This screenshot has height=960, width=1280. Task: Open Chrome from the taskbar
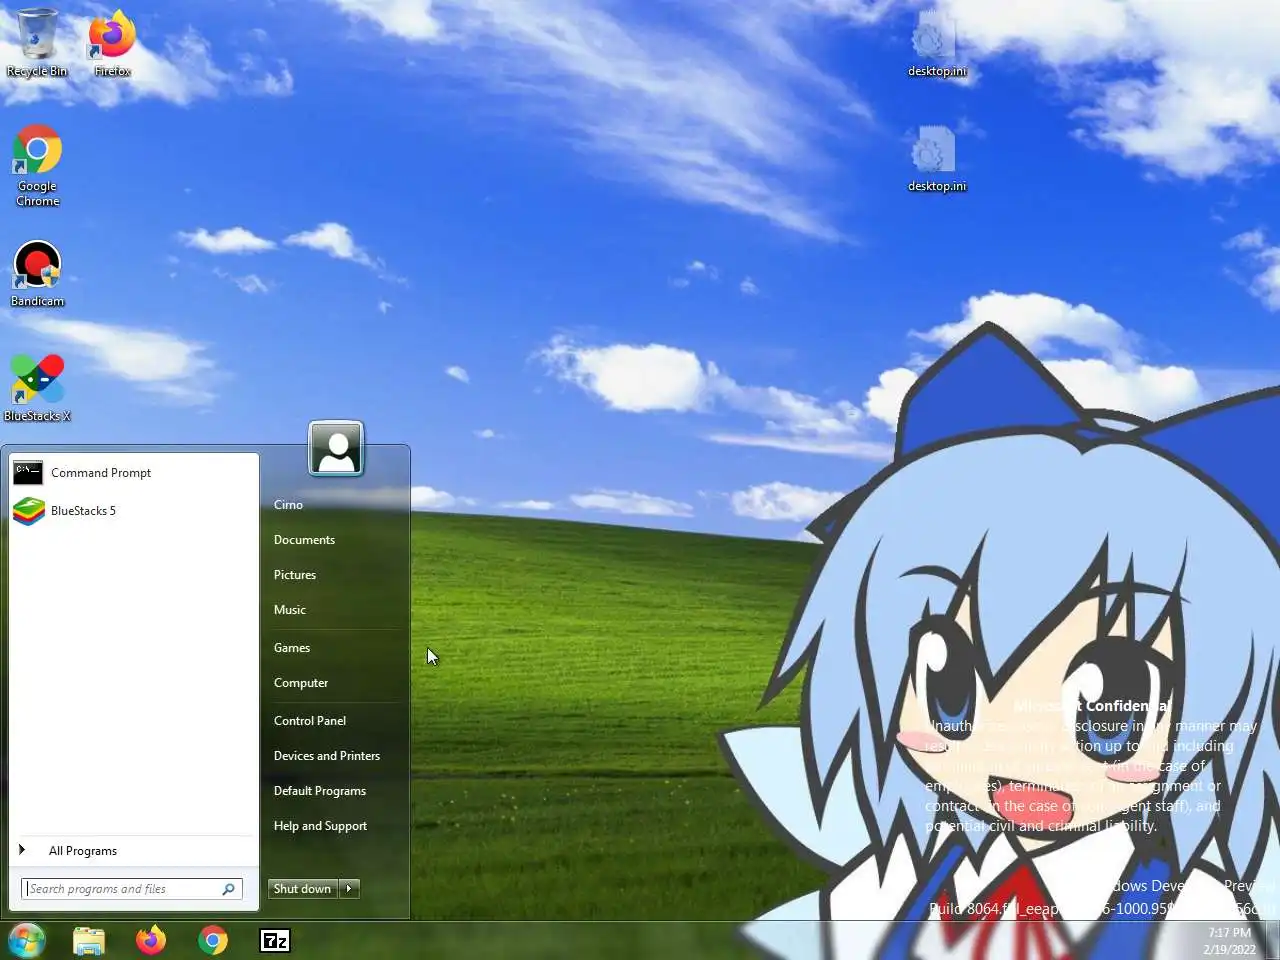coord(213,940)
